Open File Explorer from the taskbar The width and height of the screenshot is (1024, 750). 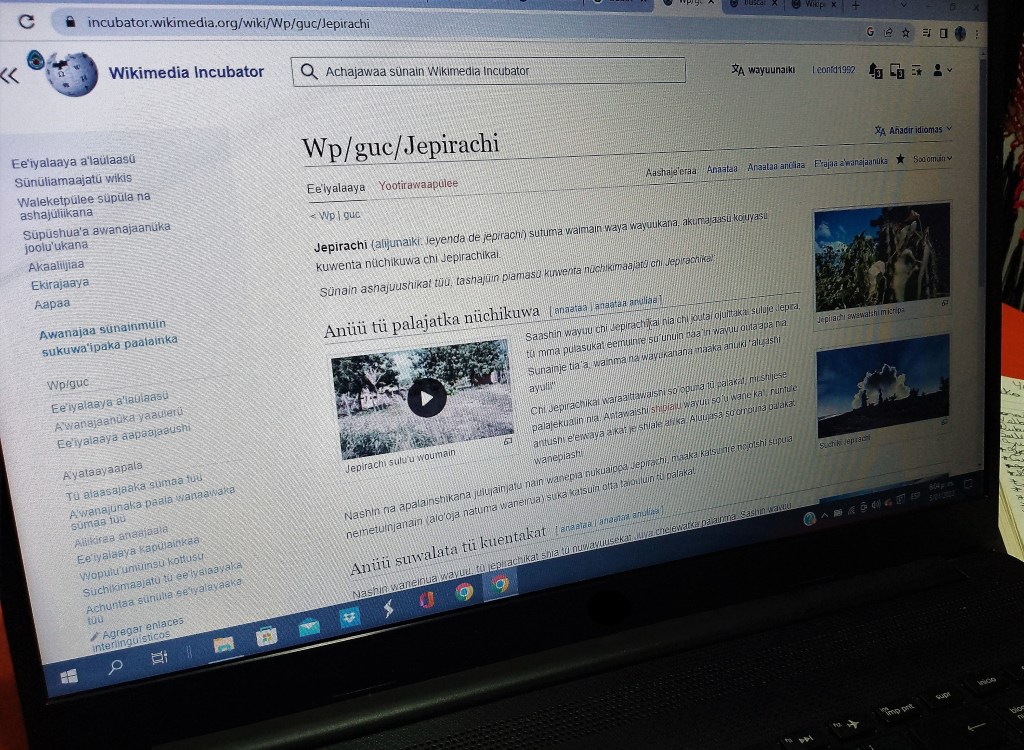pyautogui.click(x=223, y=645)
